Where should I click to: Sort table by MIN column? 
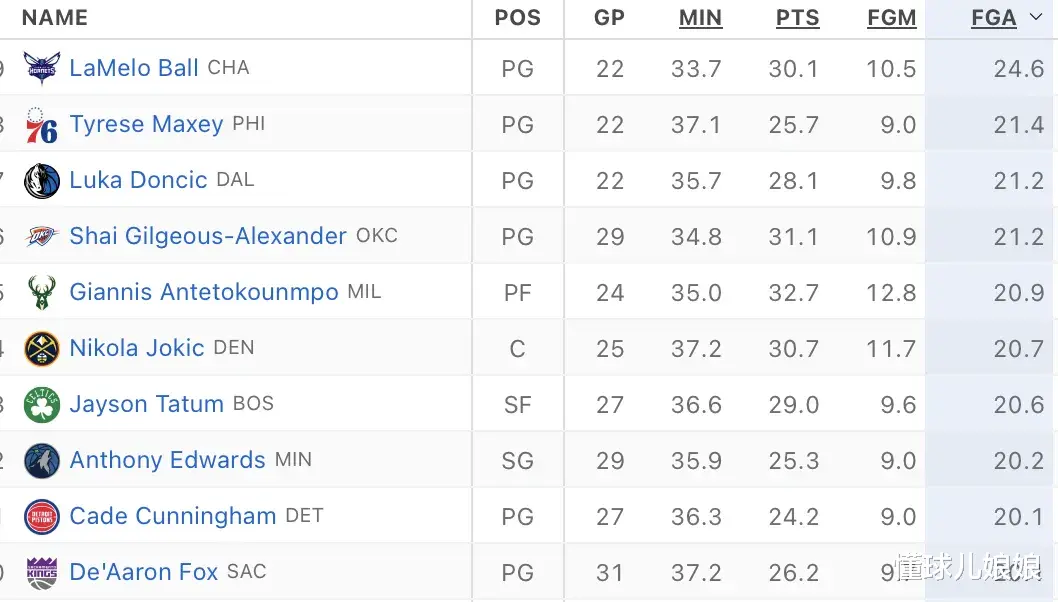pyautogui.click(x=700, y=18)
